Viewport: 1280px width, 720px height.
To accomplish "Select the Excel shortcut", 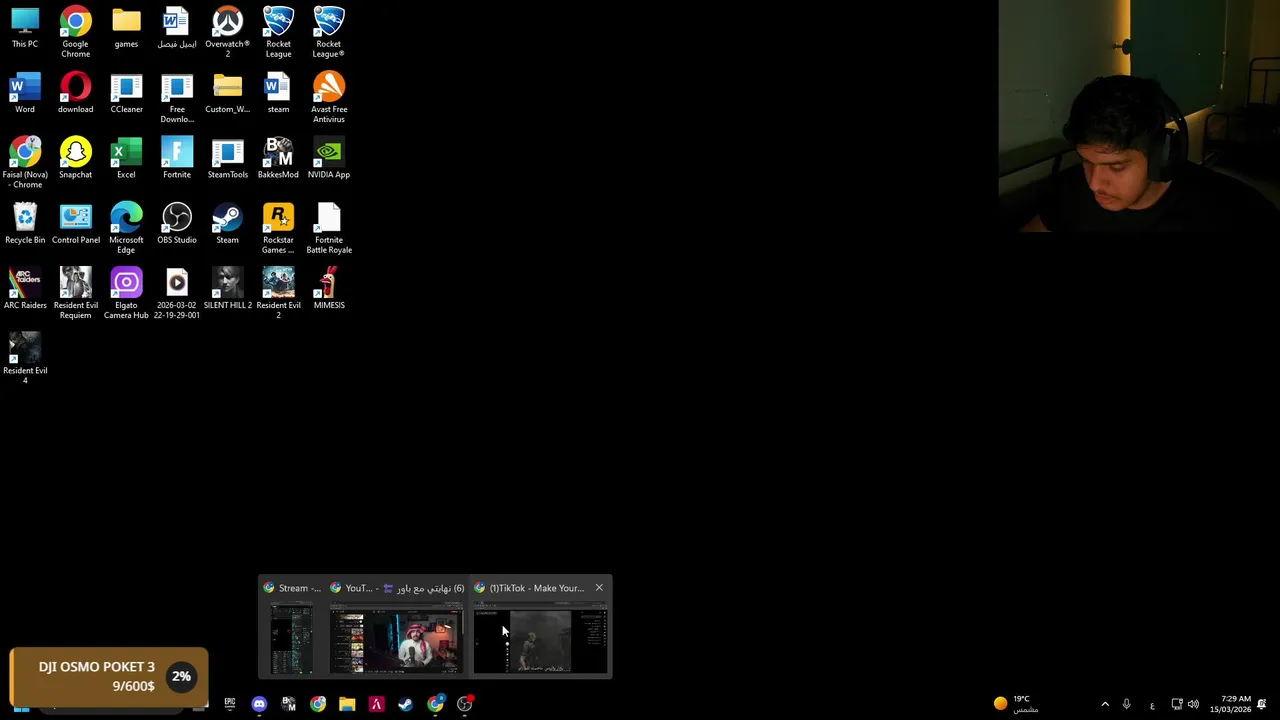I will pos(126,159).
